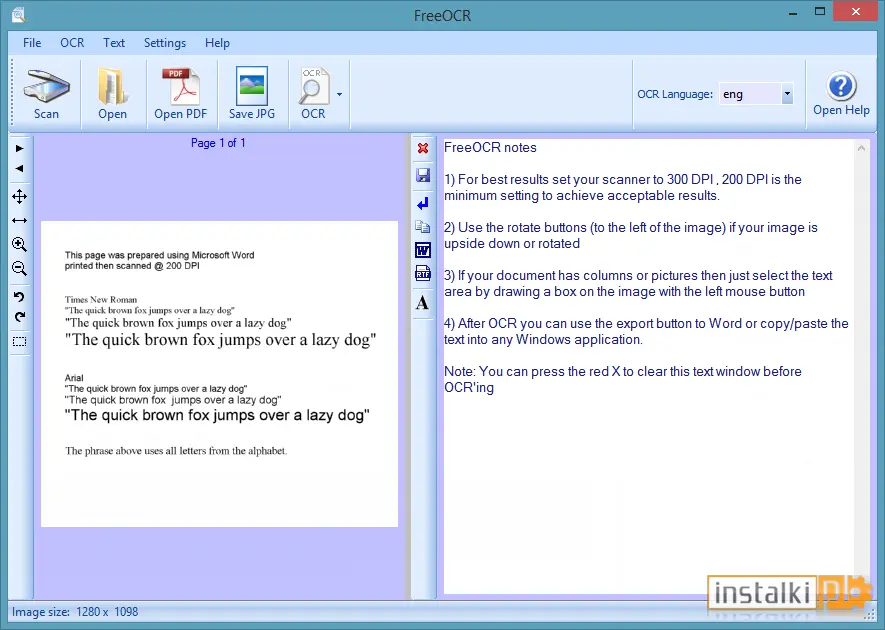Start recognition with the OCR magnifier button
The height and width of the screenshot is (630, 885).
point(313,94)
